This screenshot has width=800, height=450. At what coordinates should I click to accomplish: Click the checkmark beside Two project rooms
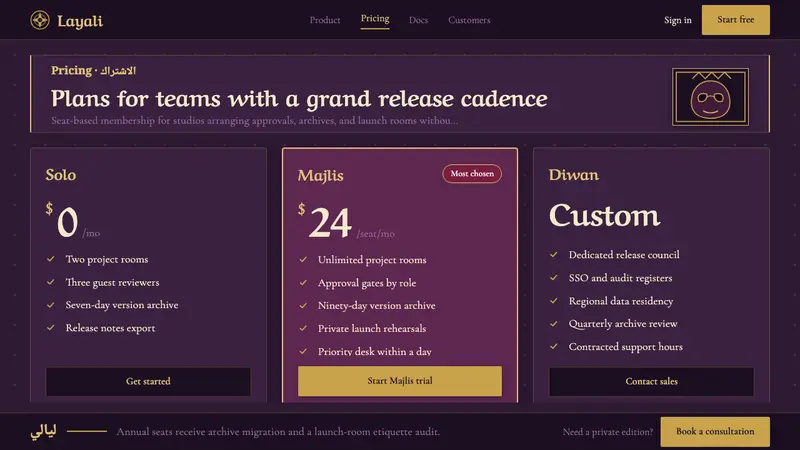point(51,259)
